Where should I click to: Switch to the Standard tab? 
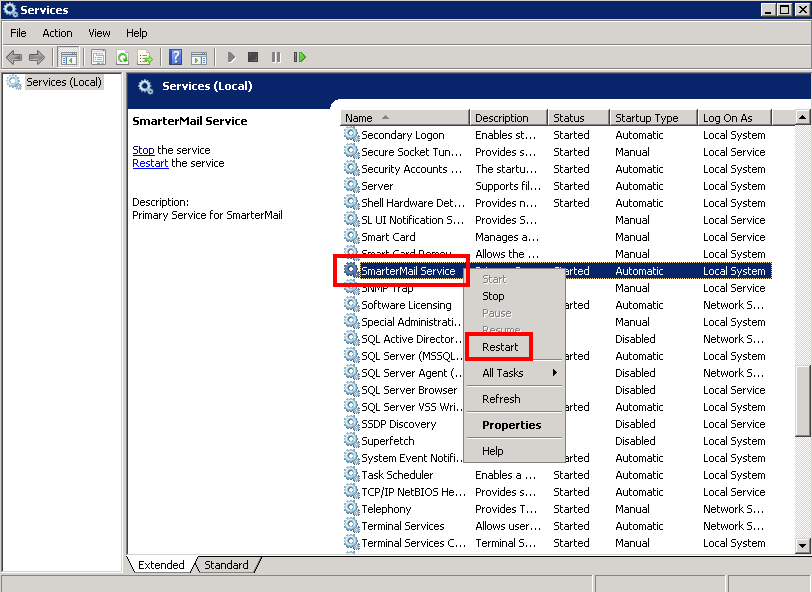coord(226,565)
